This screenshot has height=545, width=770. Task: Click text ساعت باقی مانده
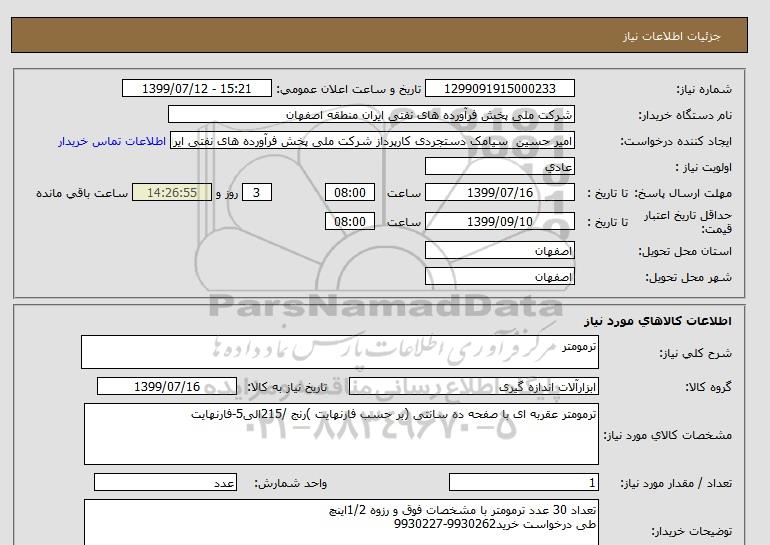(82, 193)
